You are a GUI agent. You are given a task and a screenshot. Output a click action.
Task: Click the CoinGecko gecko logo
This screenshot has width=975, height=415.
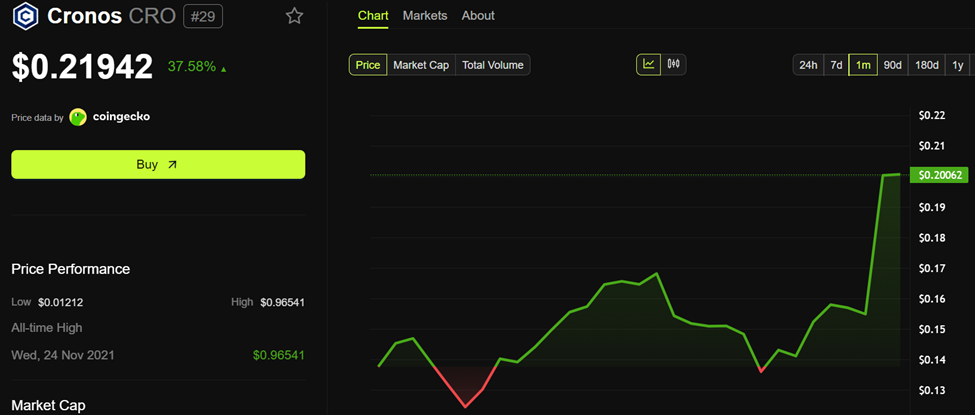point(78,117)
